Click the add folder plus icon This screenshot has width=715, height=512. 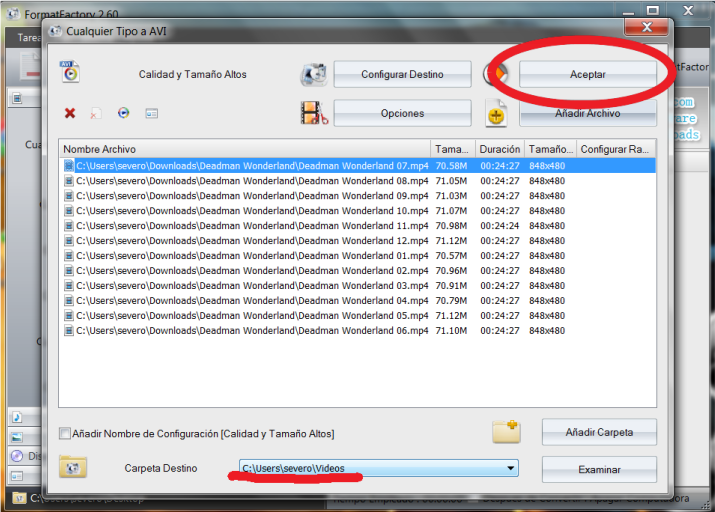click(x=506, y=431)
